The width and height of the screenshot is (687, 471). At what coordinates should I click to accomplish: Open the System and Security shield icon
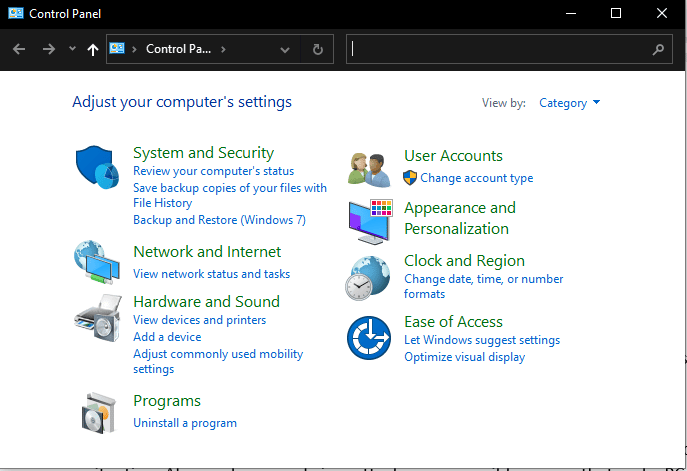click(97, 167)
